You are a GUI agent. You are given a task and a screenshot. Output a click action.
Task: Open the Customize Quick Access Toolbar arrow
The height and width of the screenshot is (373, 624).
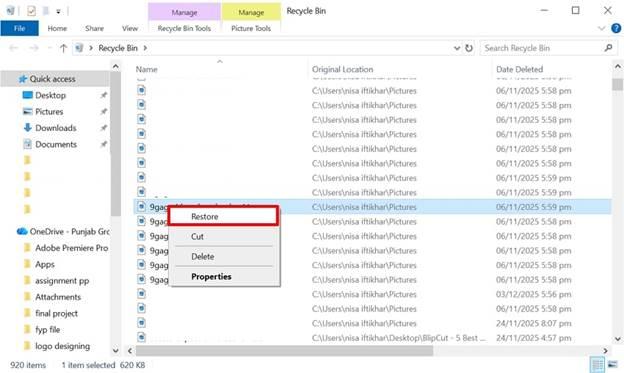coord(58,12)
